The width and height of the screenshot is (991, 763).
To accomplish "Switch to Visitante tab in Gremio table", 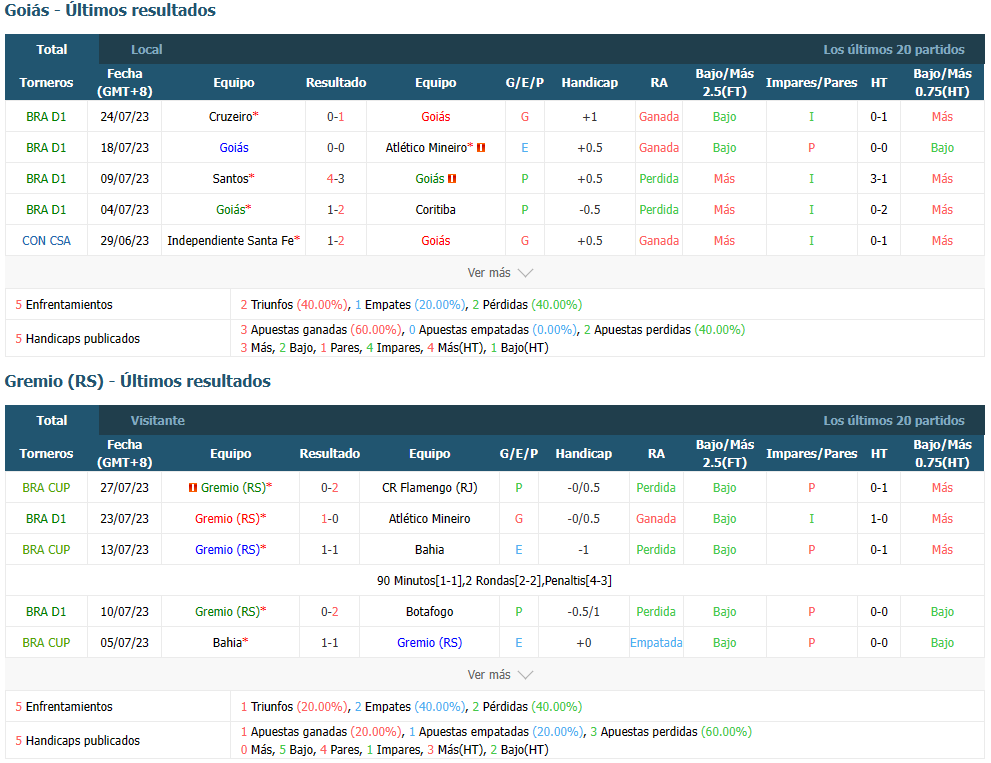I will [x=157, y=420].
